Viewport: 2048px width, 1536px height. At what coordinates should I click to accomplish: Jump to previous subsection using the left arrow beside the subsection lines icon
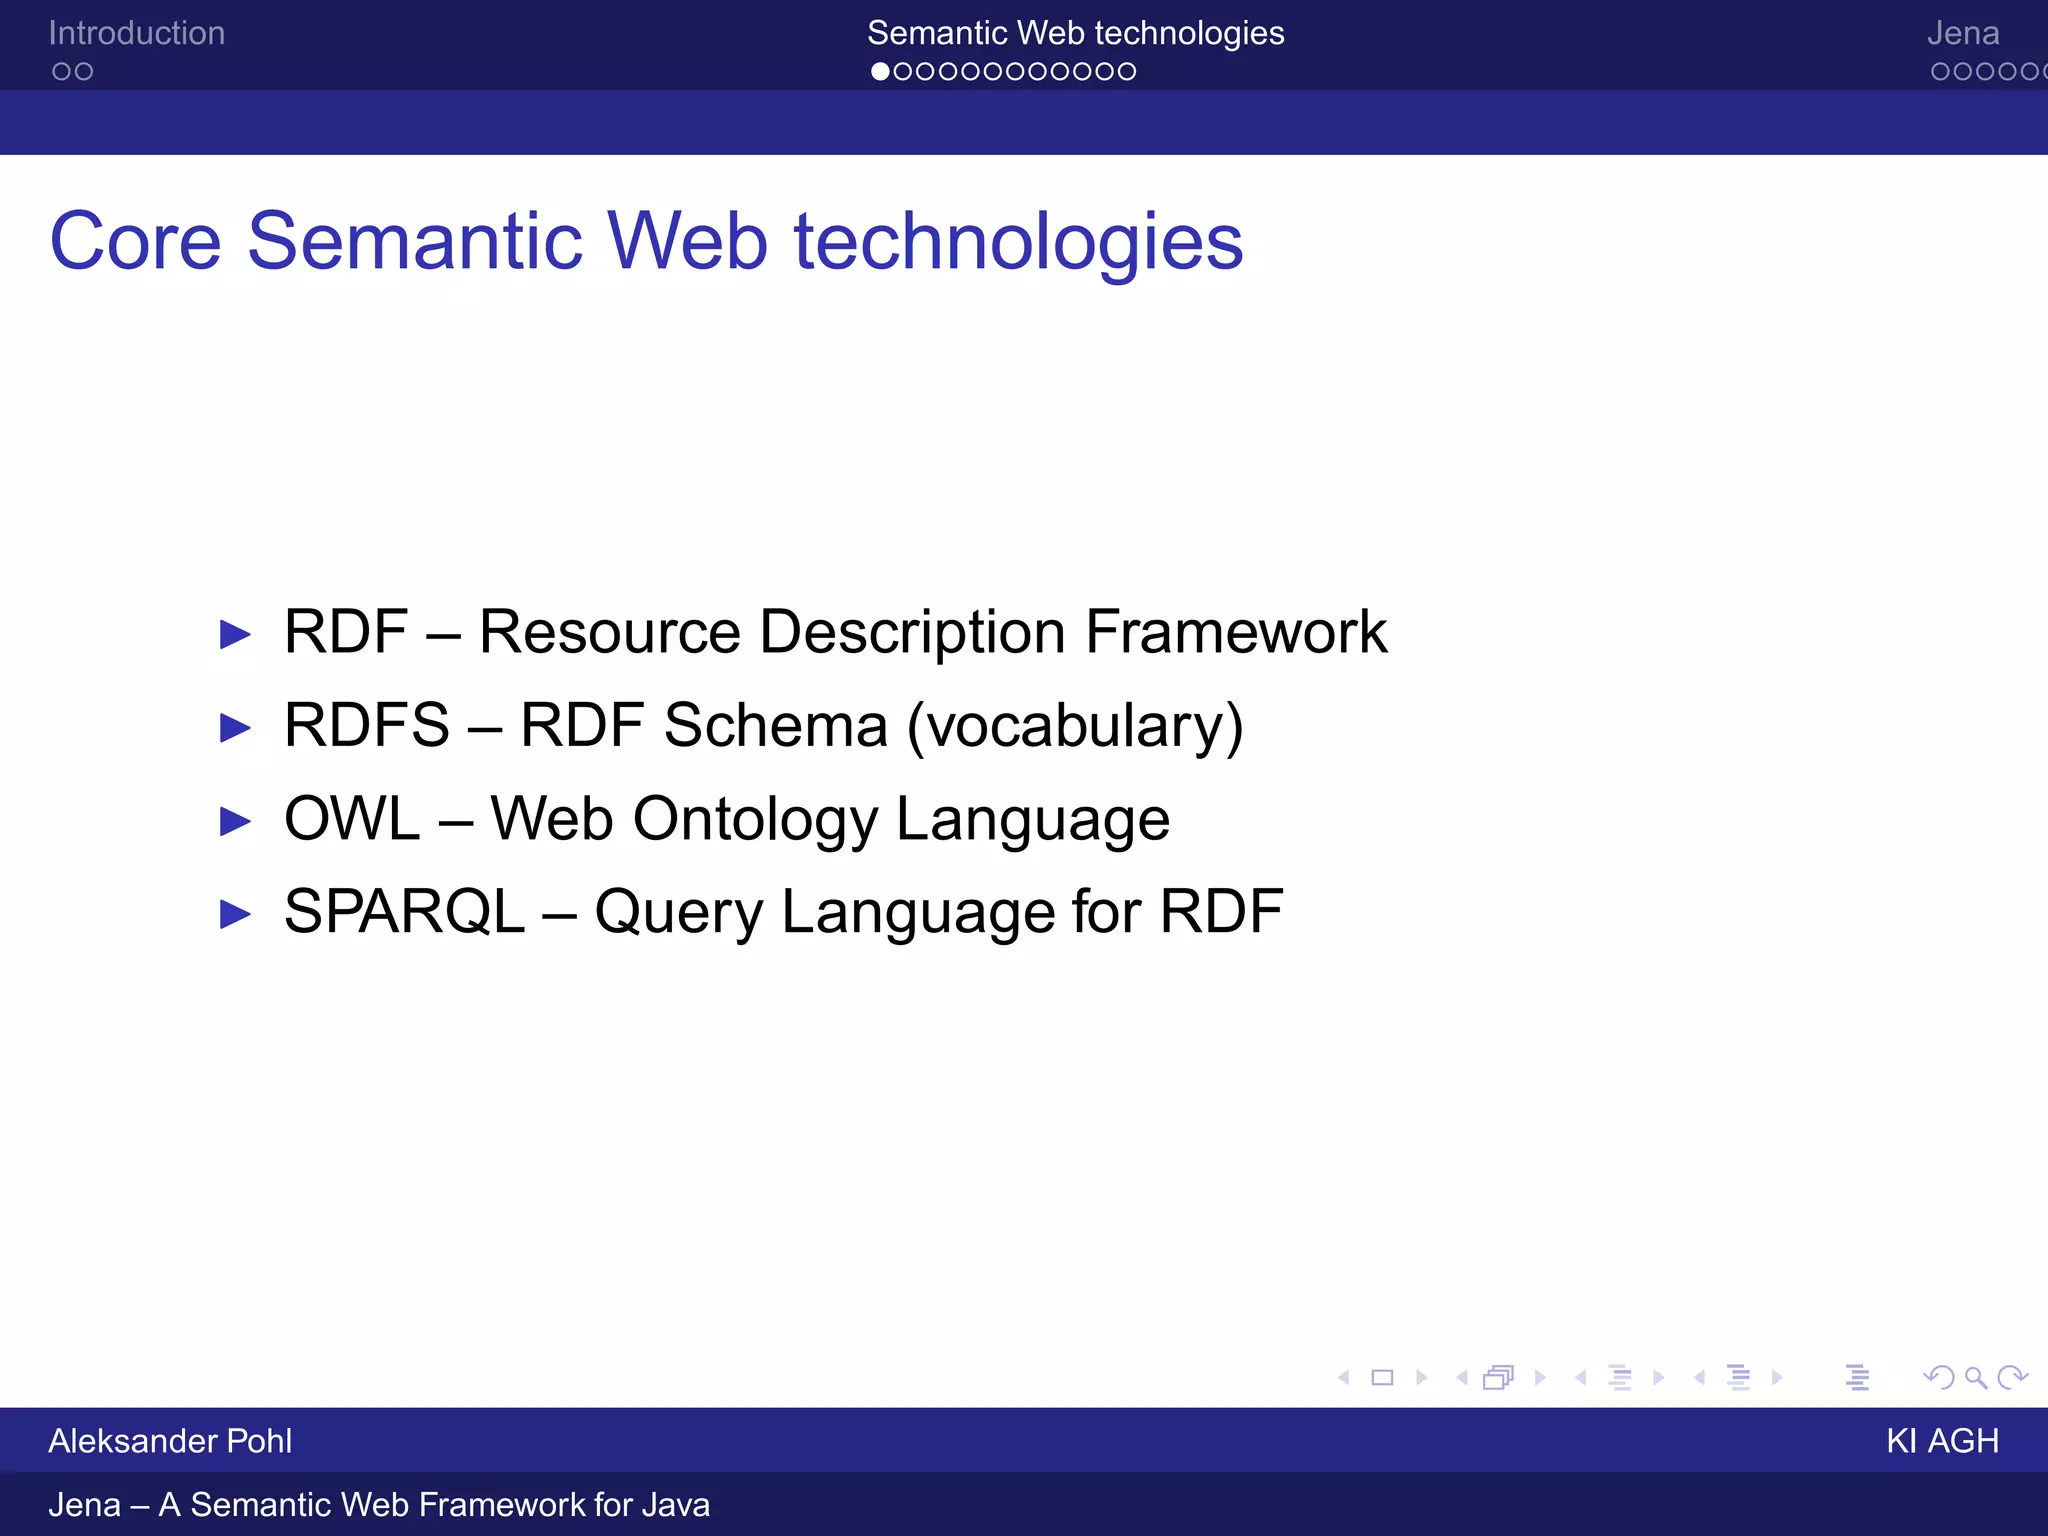(x=1581, y=1377)
